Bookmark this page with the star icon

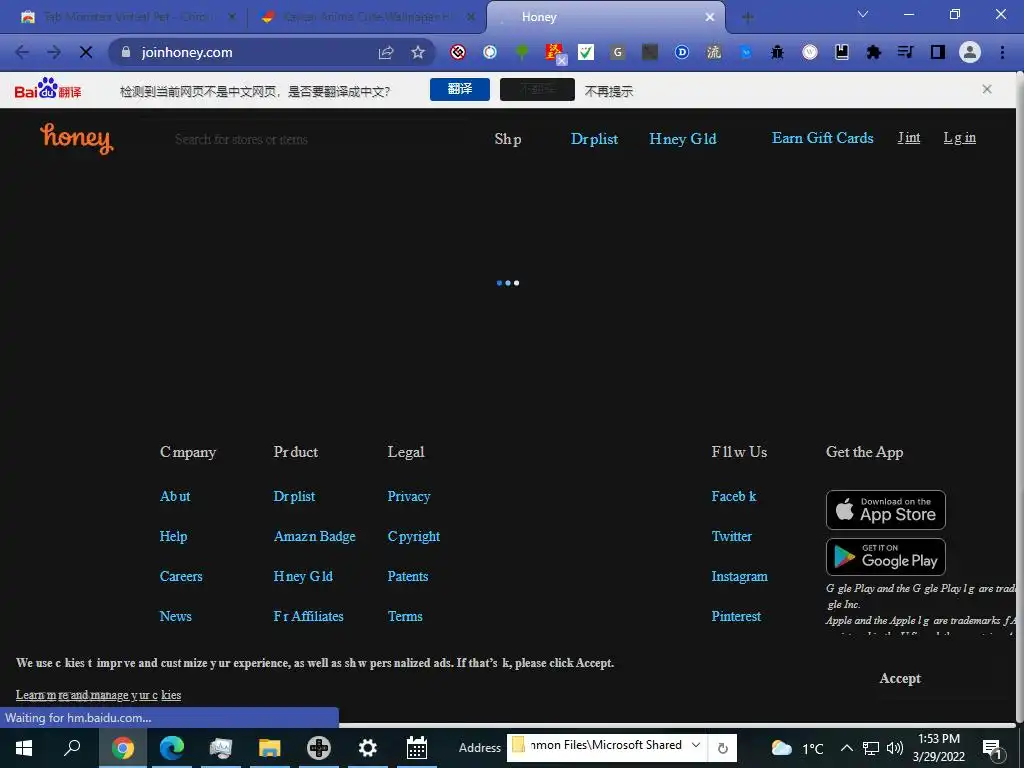point(418,52)
